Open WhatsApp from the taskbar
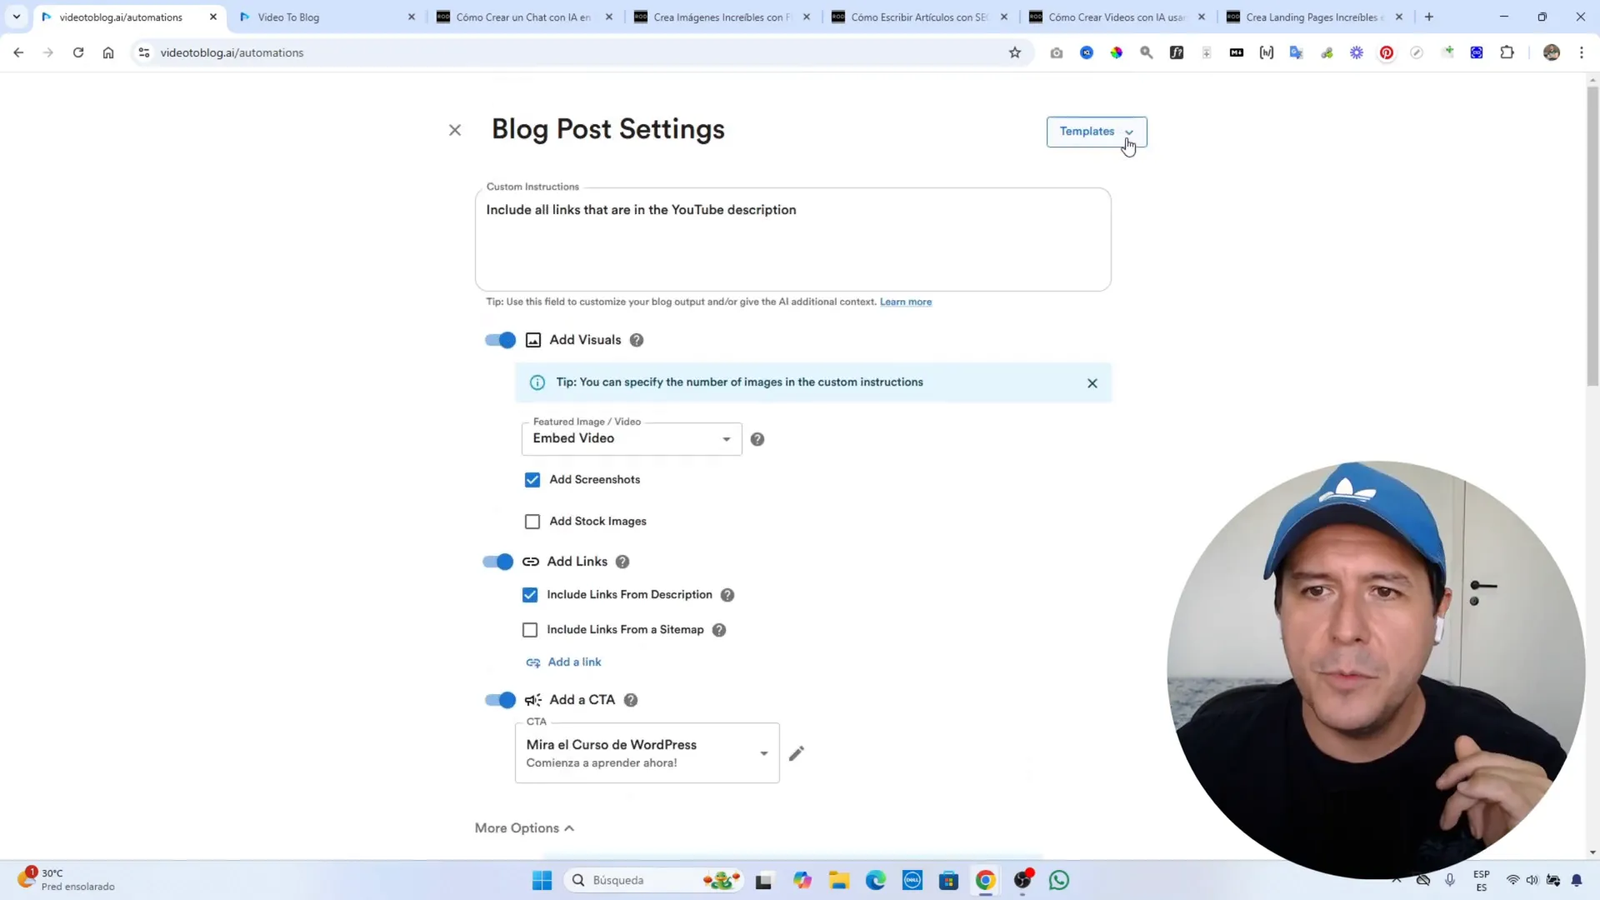 point(1058,879)
